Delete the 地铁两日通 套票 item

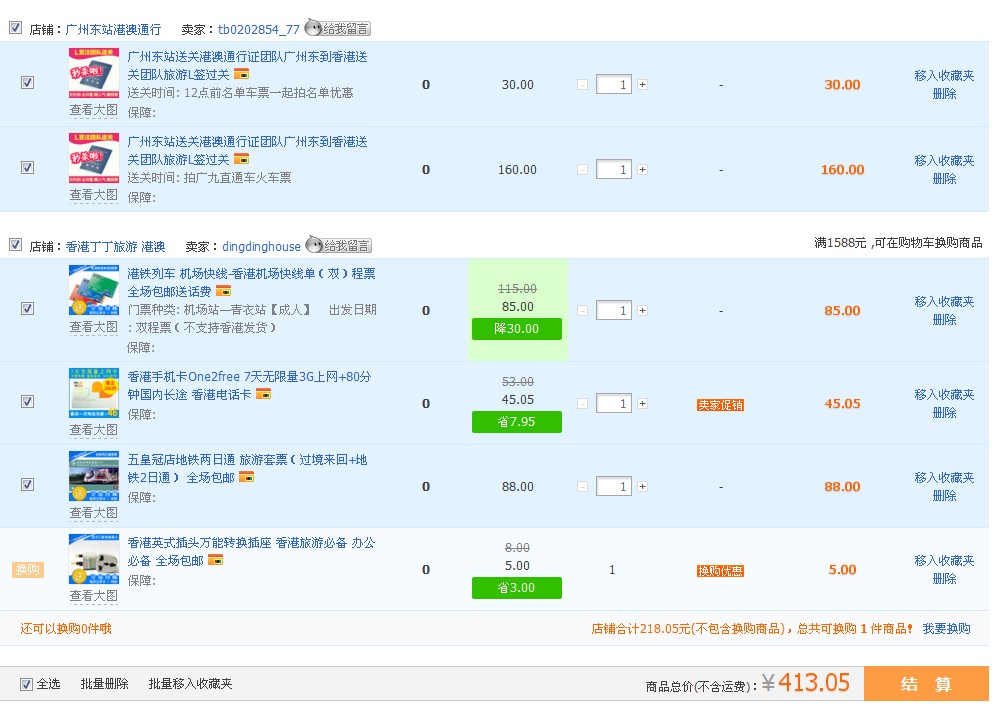tap(945, 496)
